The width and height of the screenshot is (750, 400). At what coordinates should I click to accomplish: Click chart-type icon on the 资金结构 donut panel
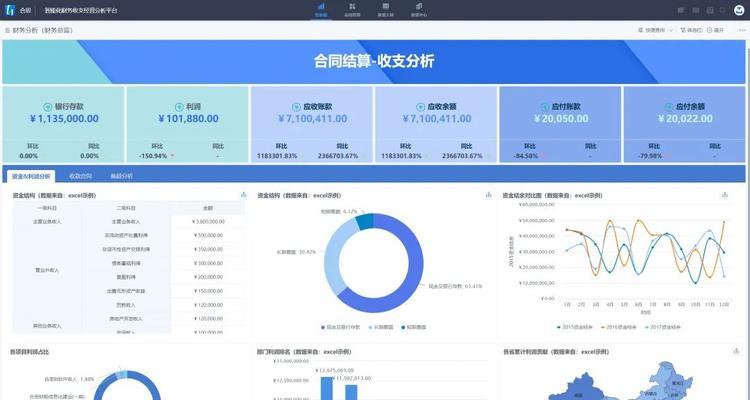pos(488,195)
